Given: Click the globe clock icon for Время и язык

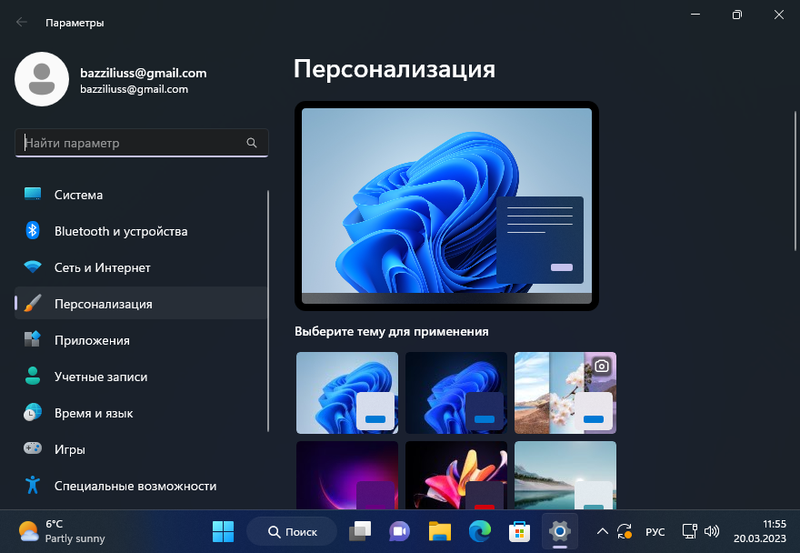Looking at the screenshot, I should pos(33,413).
